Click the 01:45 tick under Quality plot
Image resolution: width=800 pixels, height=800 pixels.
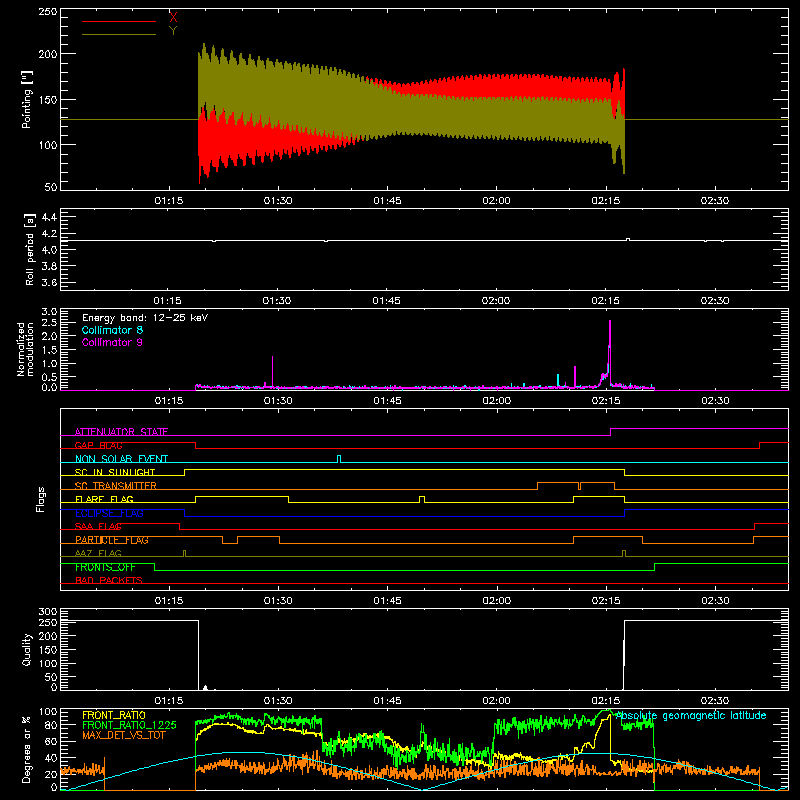[x=387, y=701]
